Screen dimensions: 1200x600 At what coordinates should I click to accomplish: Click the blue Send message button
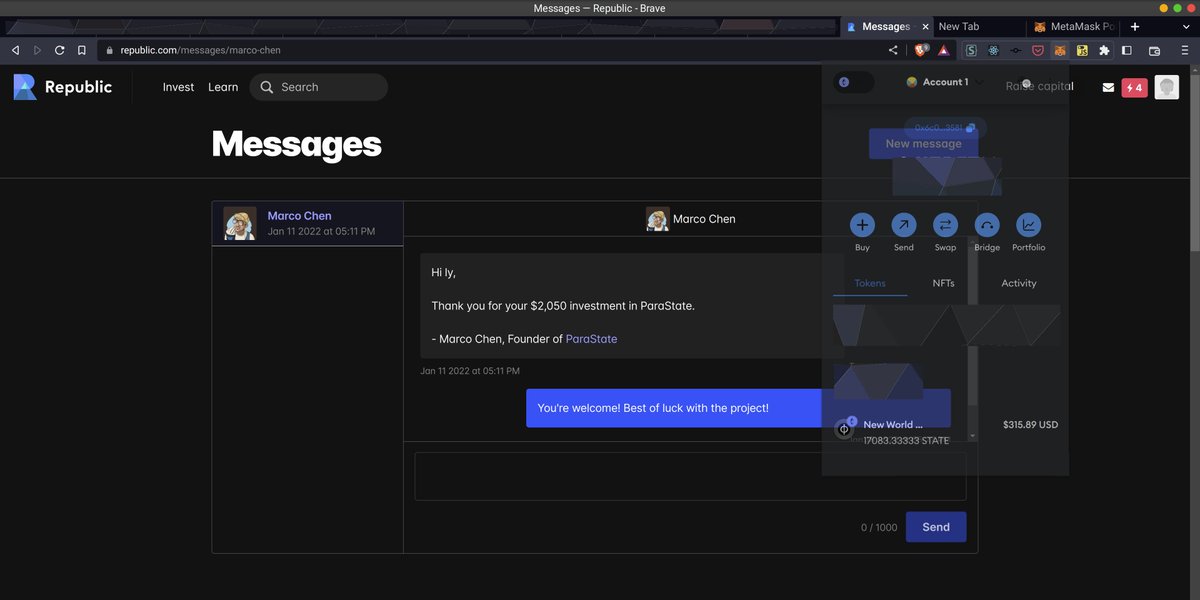click(x=936, y=527)
